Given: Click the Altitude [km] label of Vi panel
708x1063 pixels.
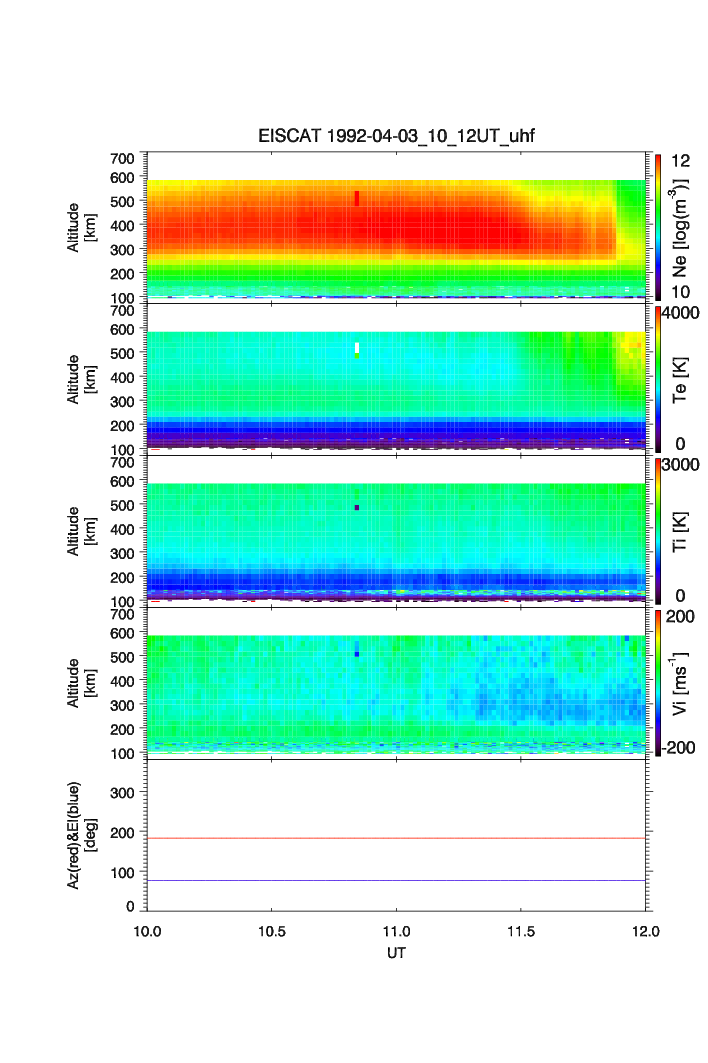Looking at the screenshot, I should click(x=82, y=683).
